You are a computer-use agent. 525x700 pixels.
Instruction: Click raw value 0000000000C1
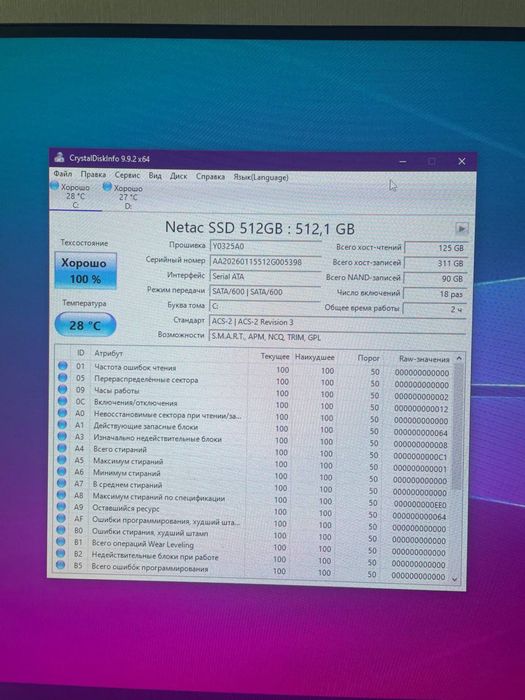pos(421,457)
